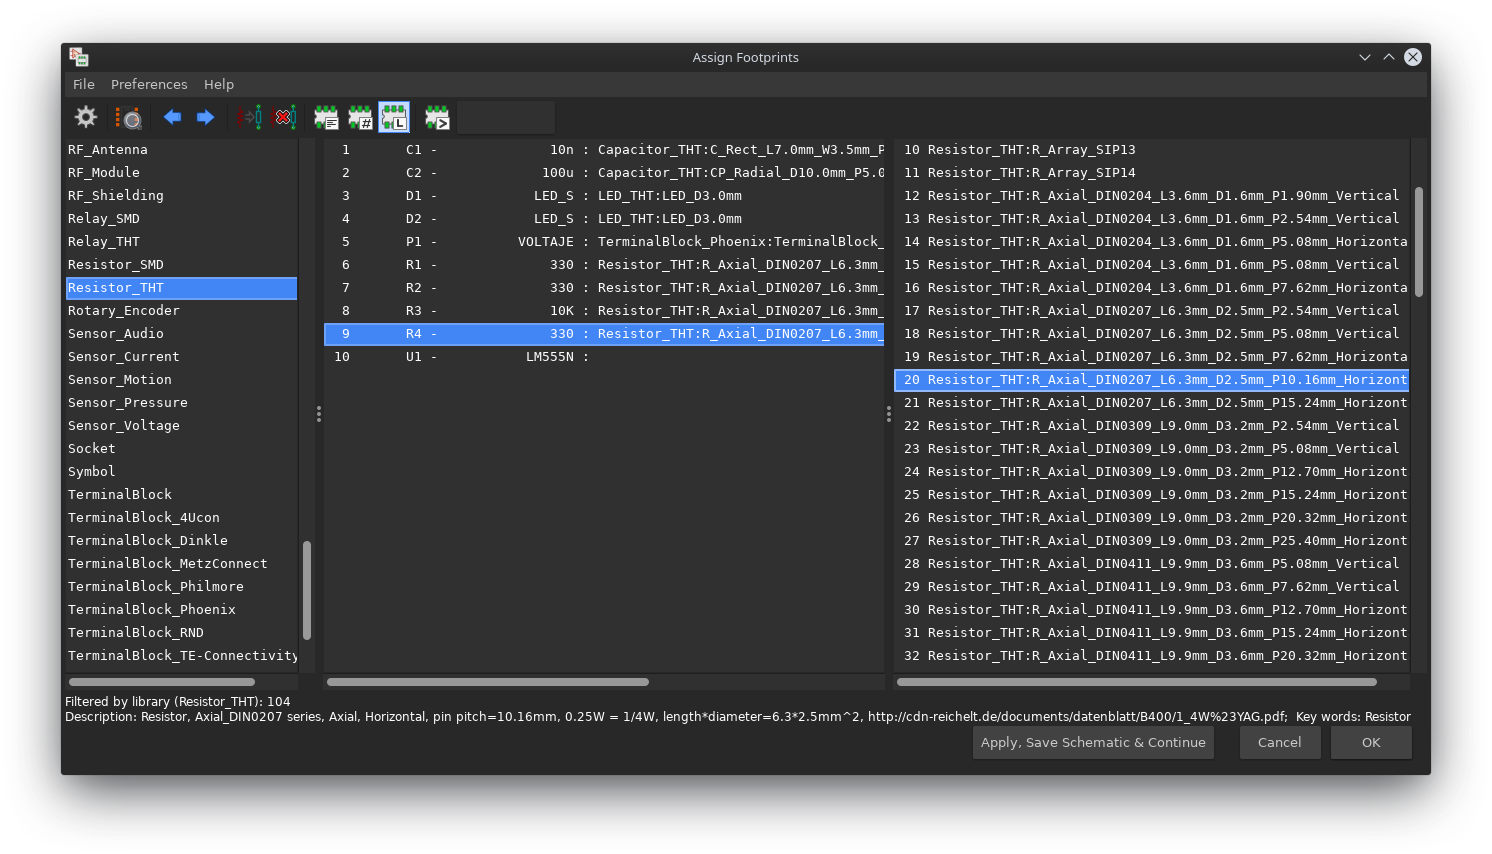Choose footprint 20 DIN0207 P10.16mm Horizontal
Viewport: 1492px width, 854px height.
coord(1151,379)
